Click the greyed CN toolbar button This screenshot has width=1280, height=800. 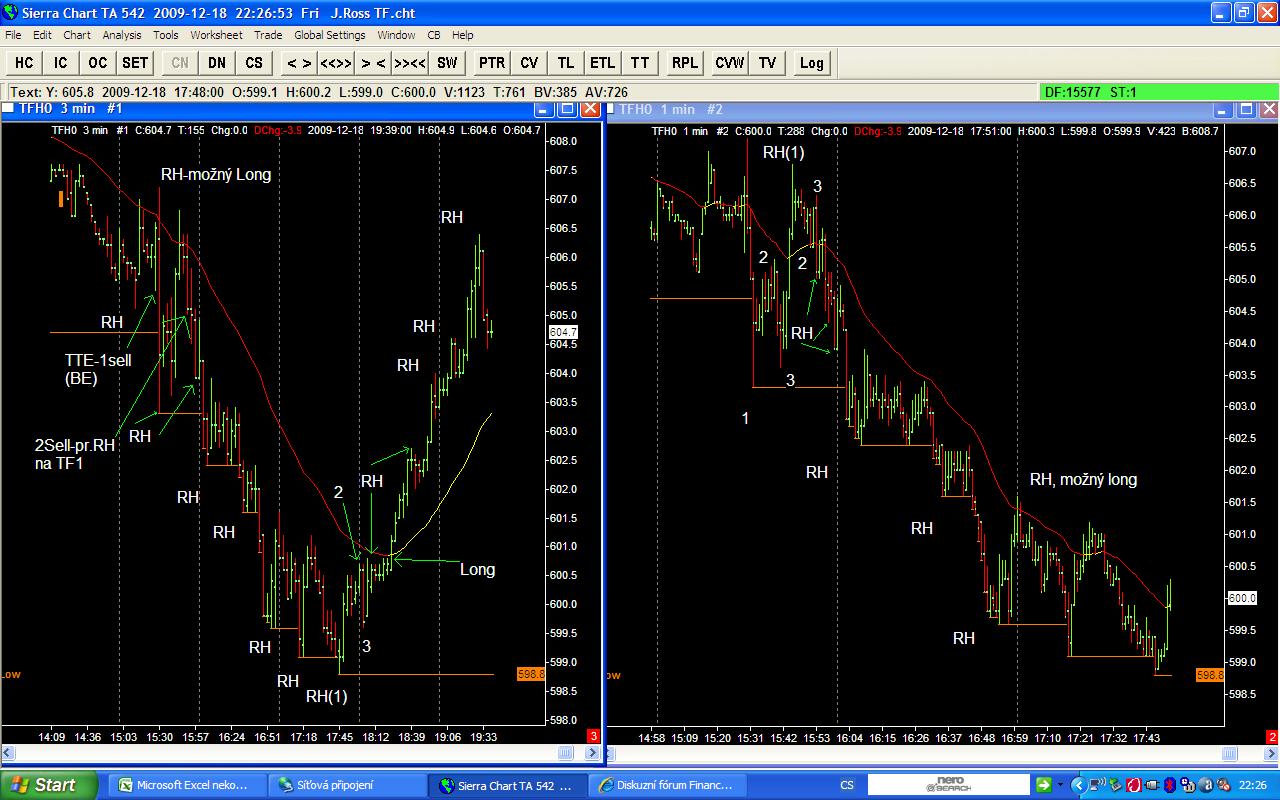pos(180,63)
